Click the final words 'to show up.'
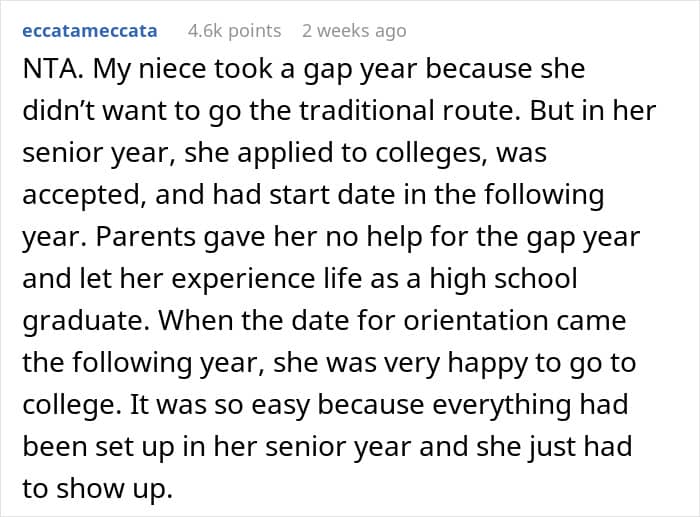 click(x=97, y=489)
